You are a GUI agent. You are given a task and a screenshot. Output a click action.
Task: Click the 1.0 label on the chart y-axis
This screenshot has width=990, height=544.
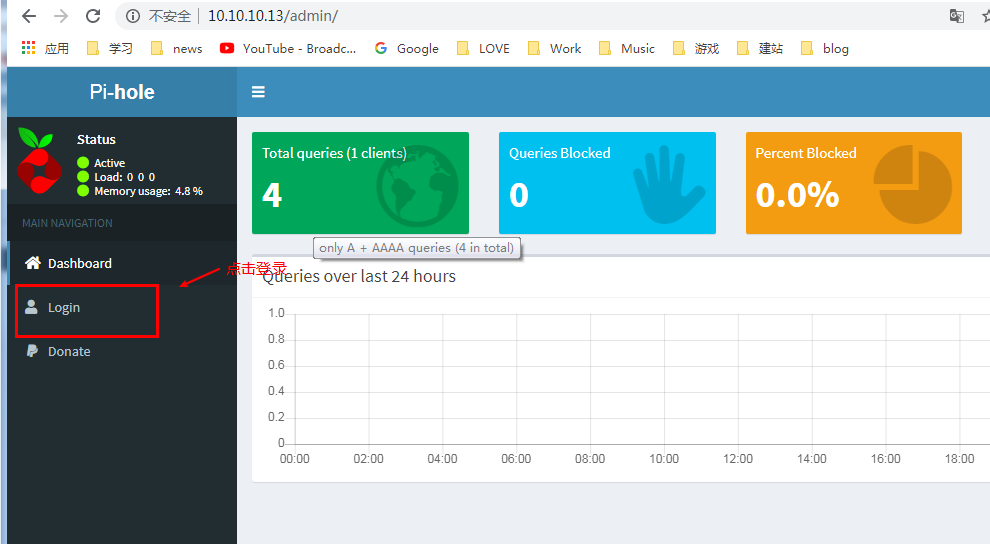pyautogui.click(x=276, y=313)
